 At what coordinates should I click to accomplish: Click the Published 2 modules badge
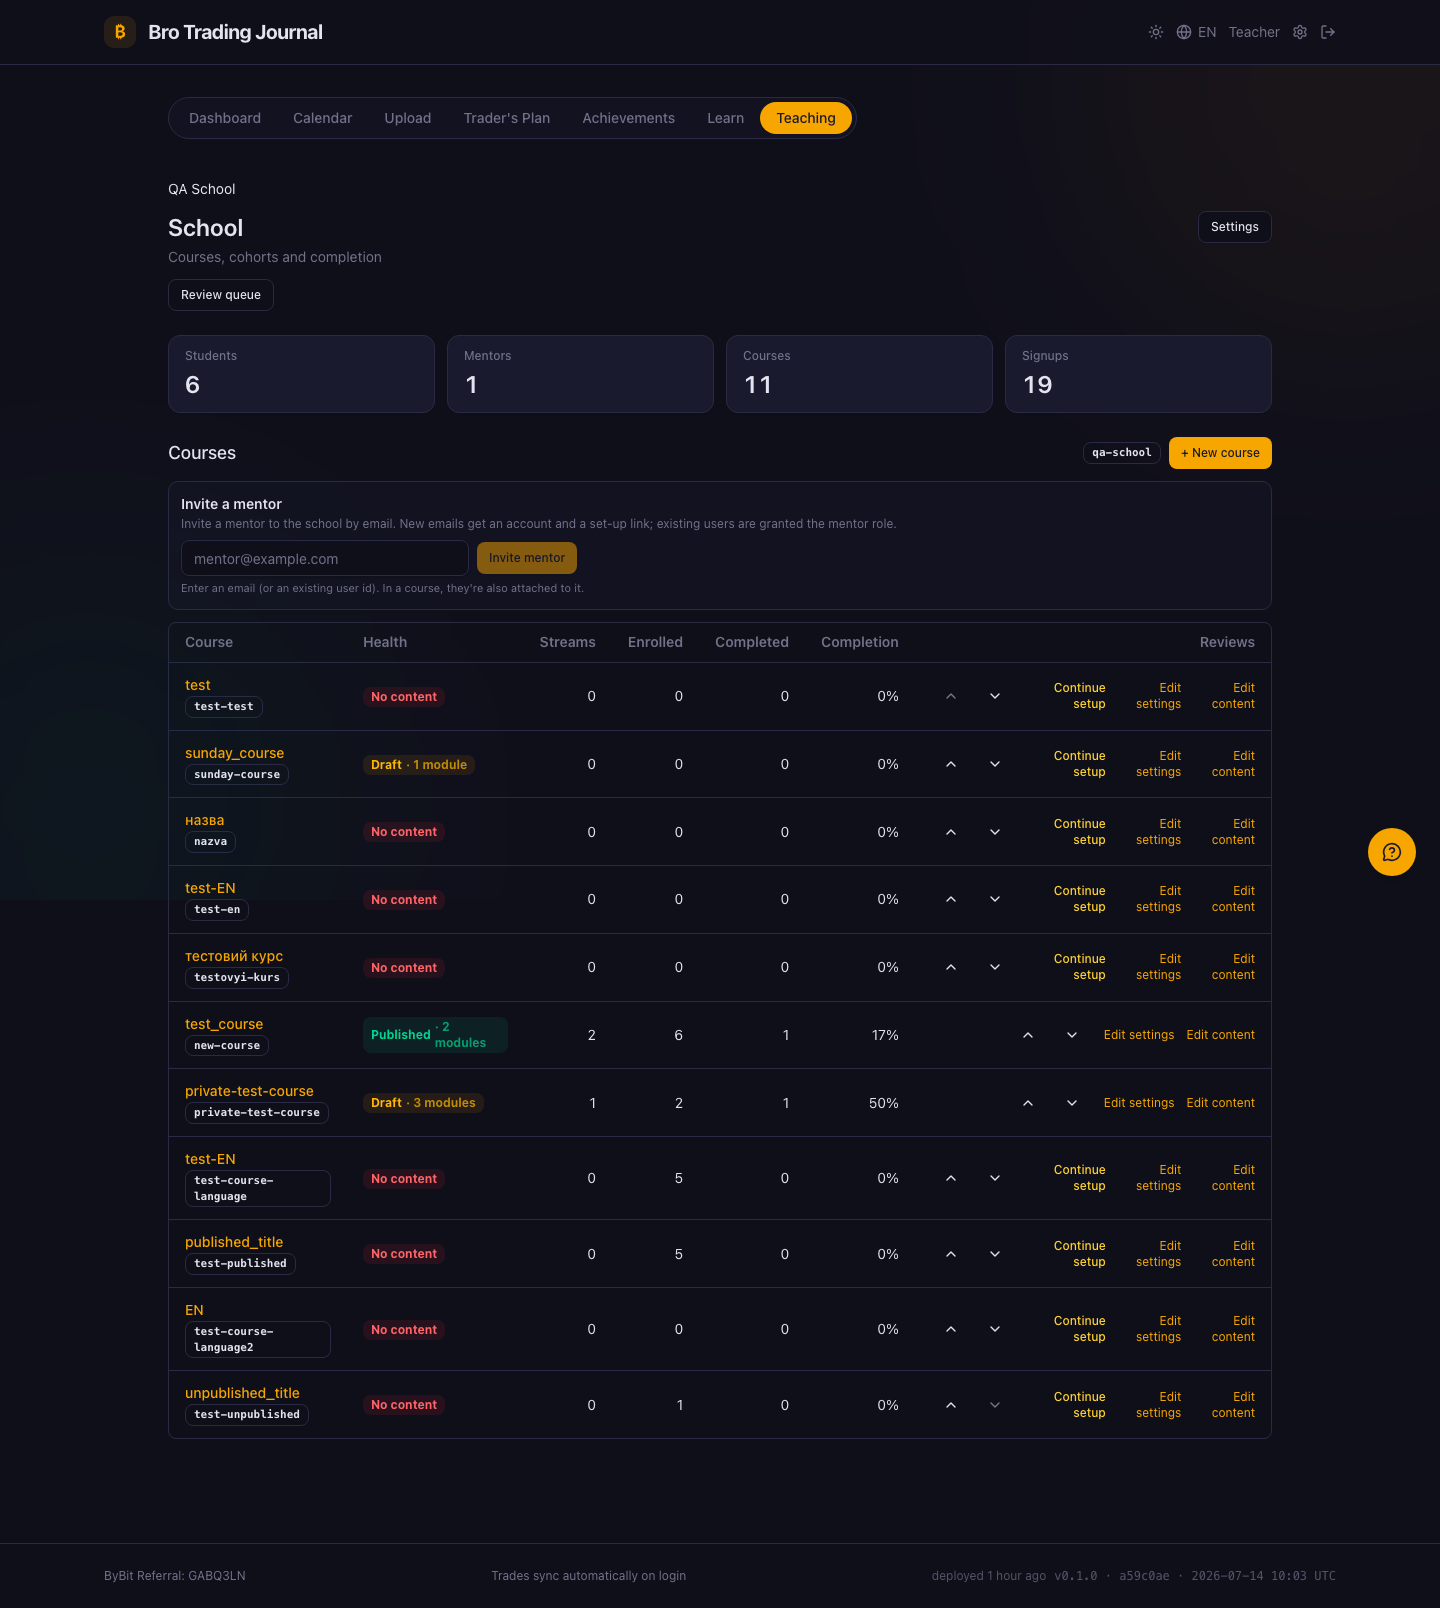[435, 1035]
